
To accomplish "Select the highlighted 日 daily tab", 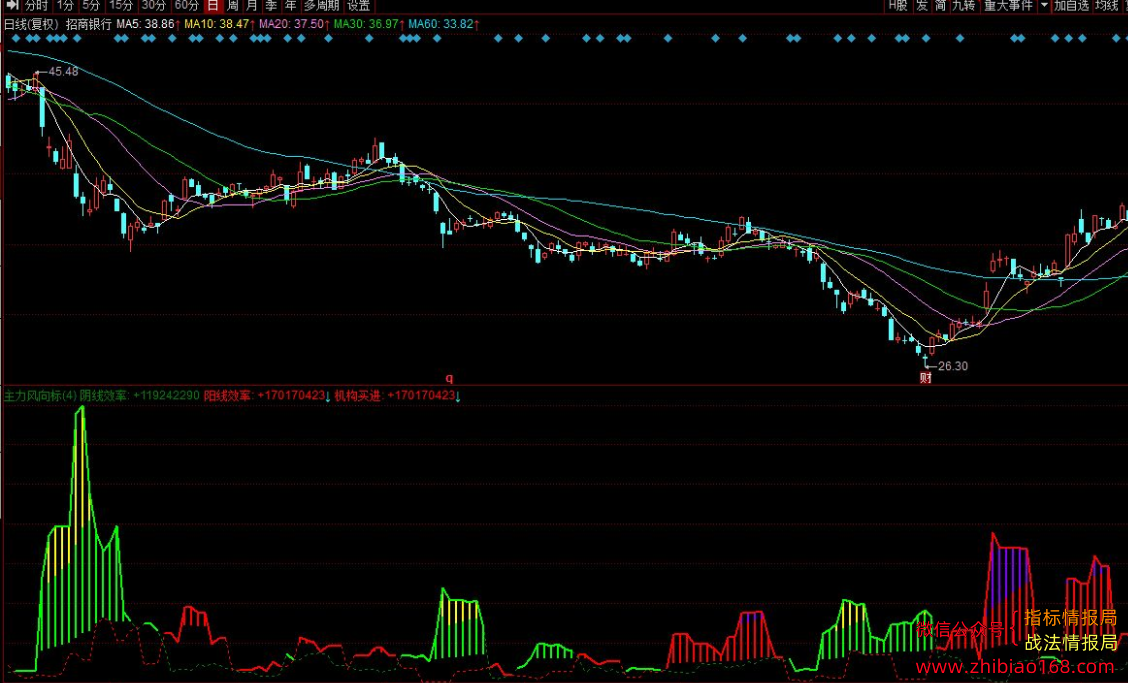I will [213, 6].
